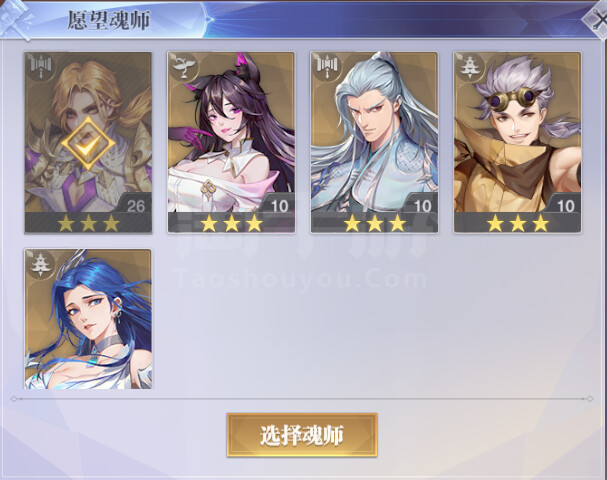Click the level 10 badge on silver-haired man card

click(422, 206)
